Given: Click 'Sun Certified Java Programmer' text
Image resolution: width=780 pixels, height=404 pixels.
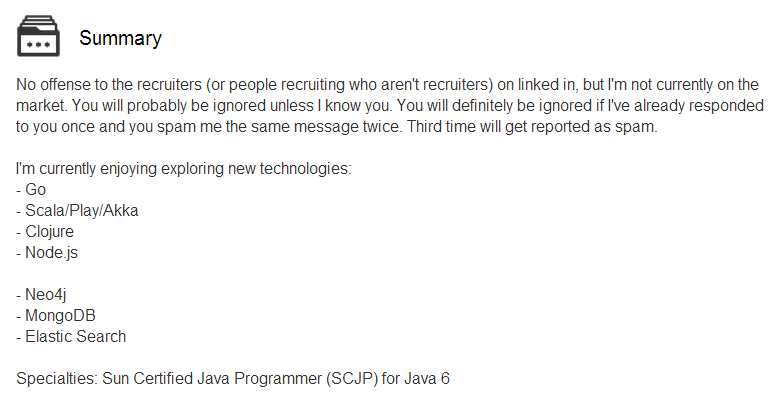Looking at the screenshot, I should [212, 379].
